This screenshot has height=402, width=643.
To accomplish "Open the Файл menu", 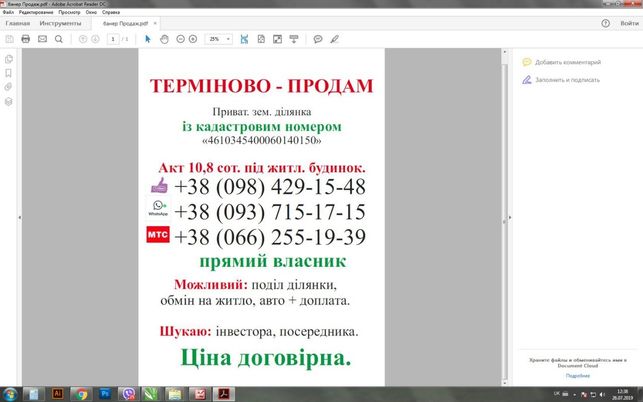I will 8,12.
